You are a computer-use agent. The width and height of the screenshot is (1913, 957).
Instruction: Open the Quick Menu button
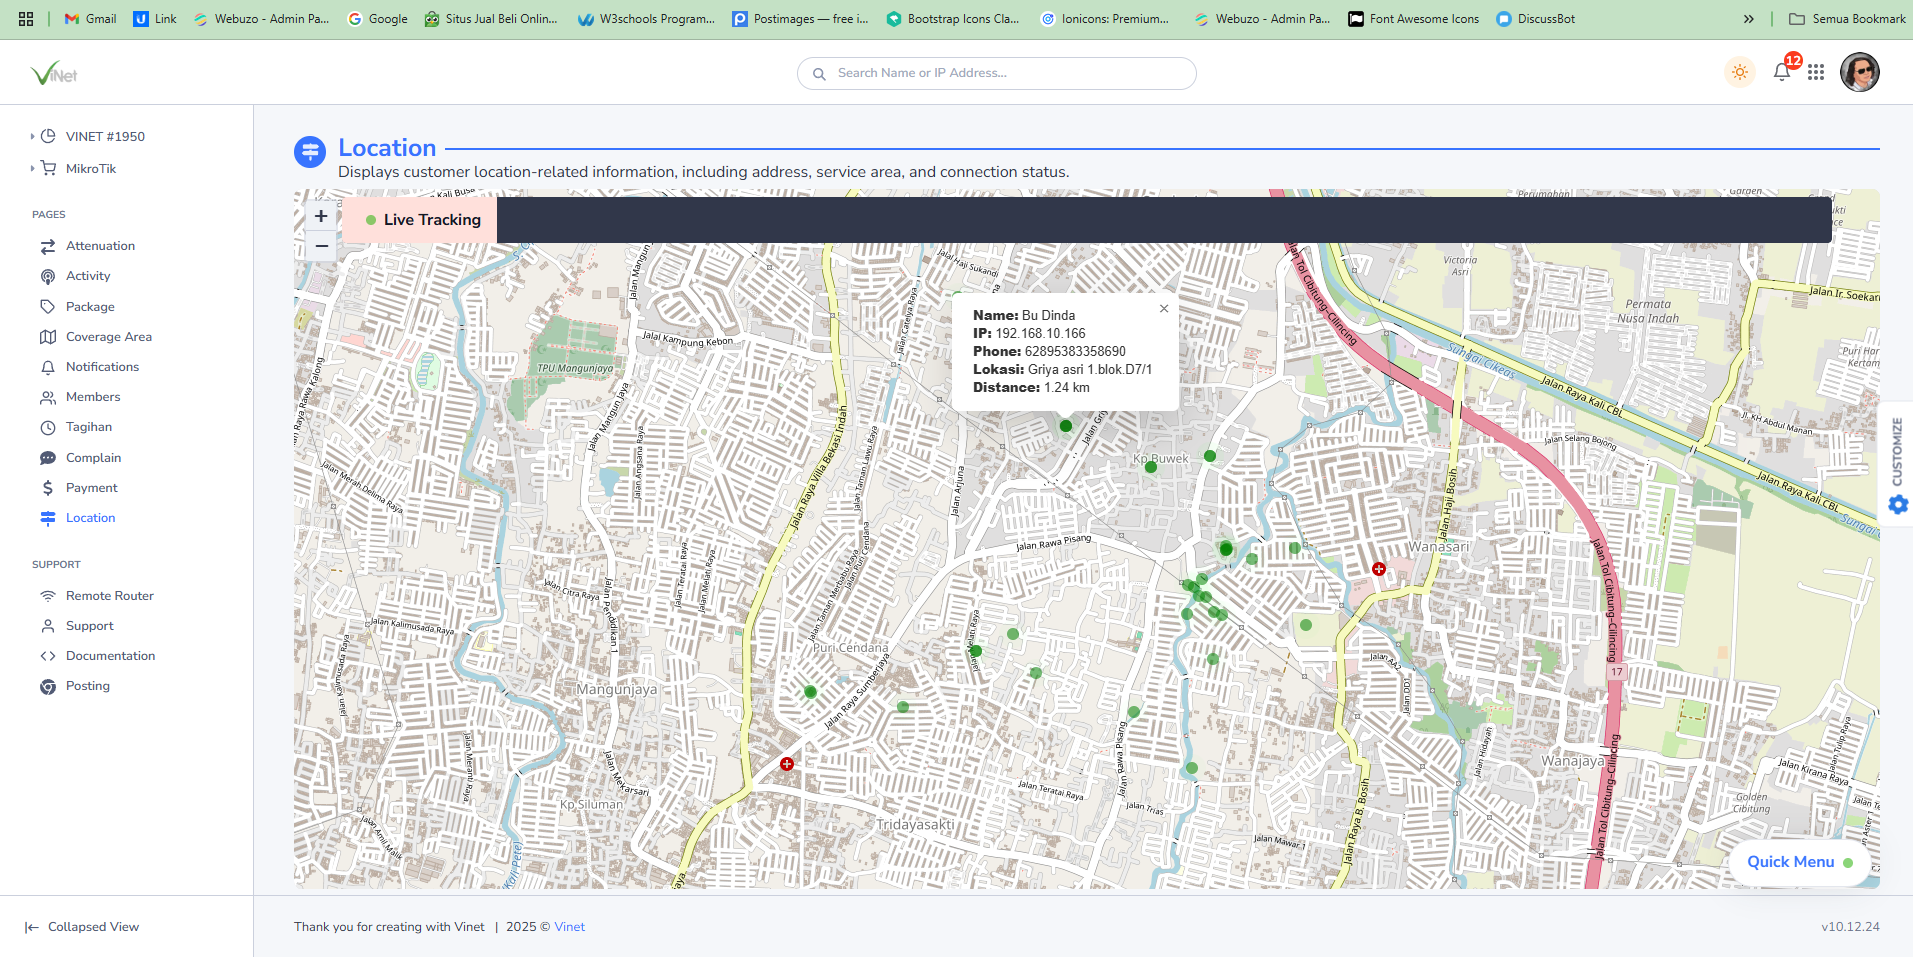pos(1800,862)
